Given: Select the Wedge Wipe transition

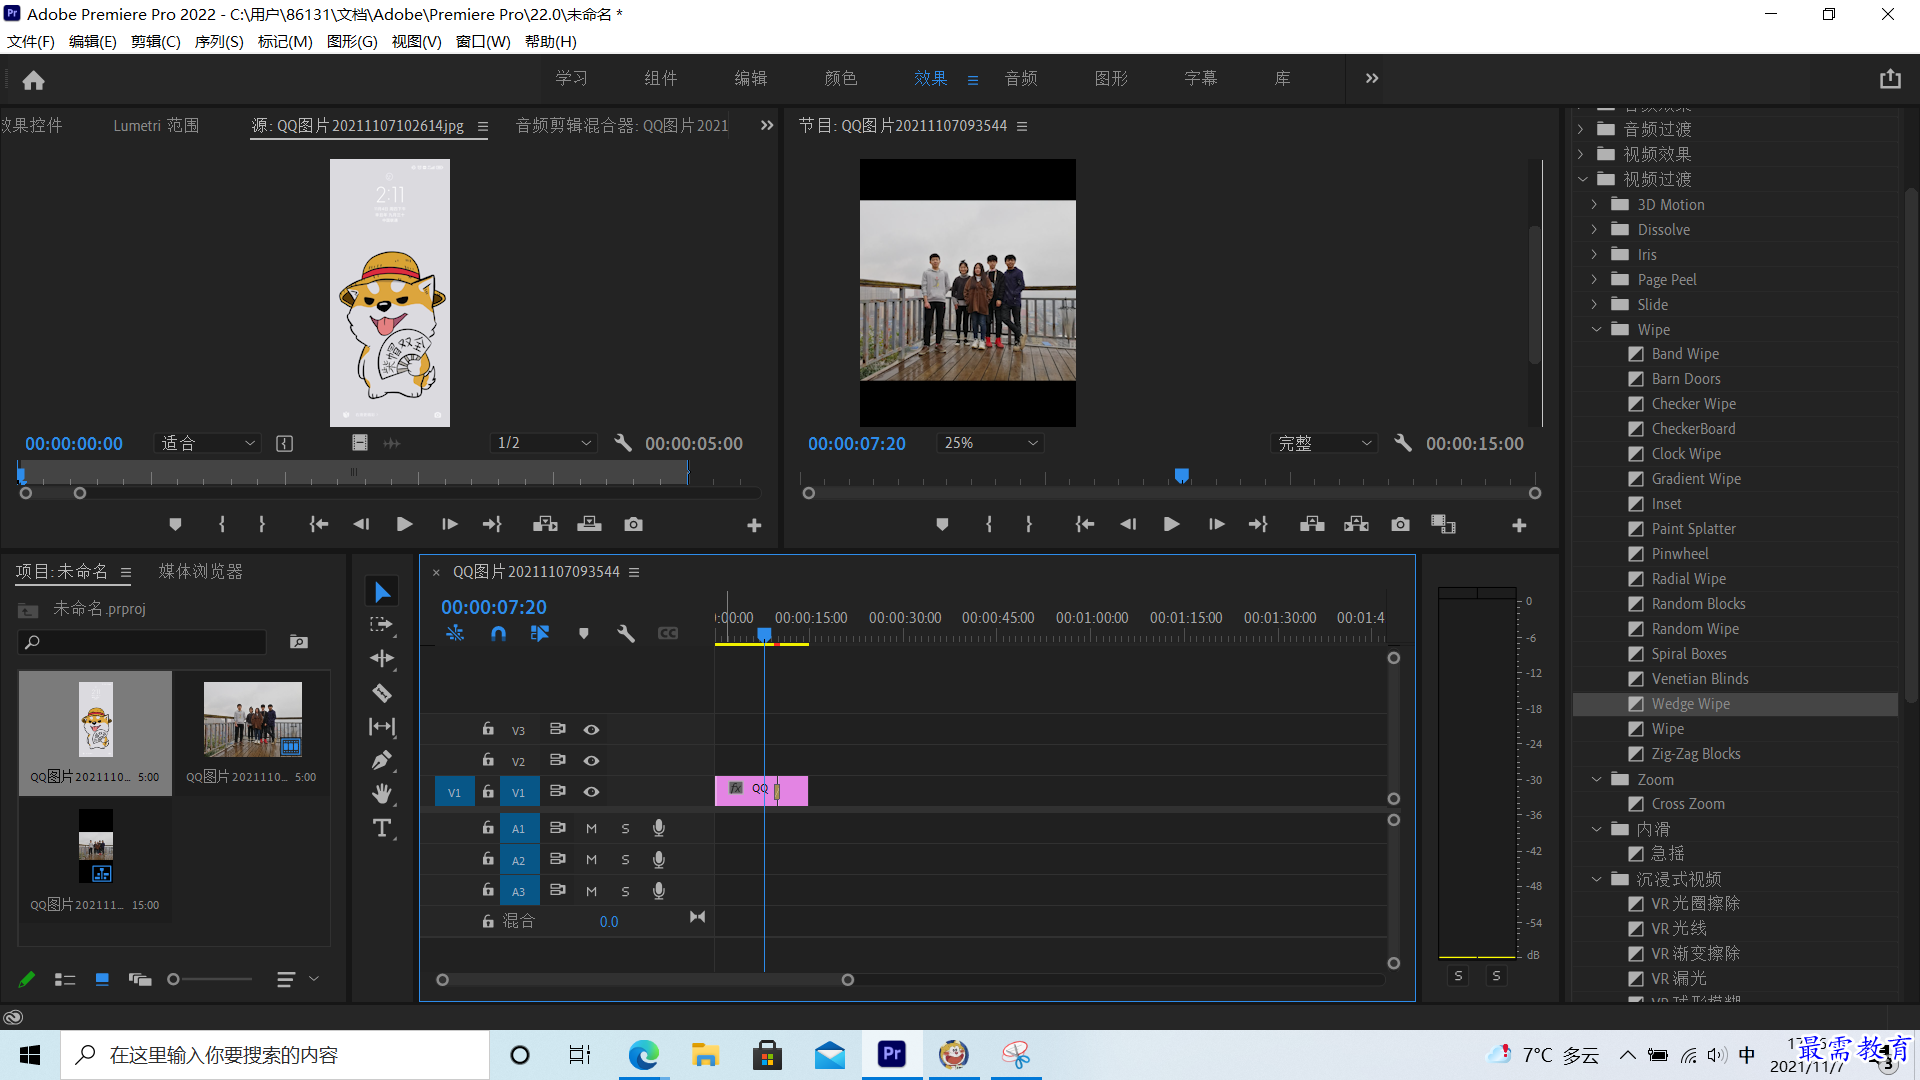Looking at the screenshot, I should (1690, 704).
